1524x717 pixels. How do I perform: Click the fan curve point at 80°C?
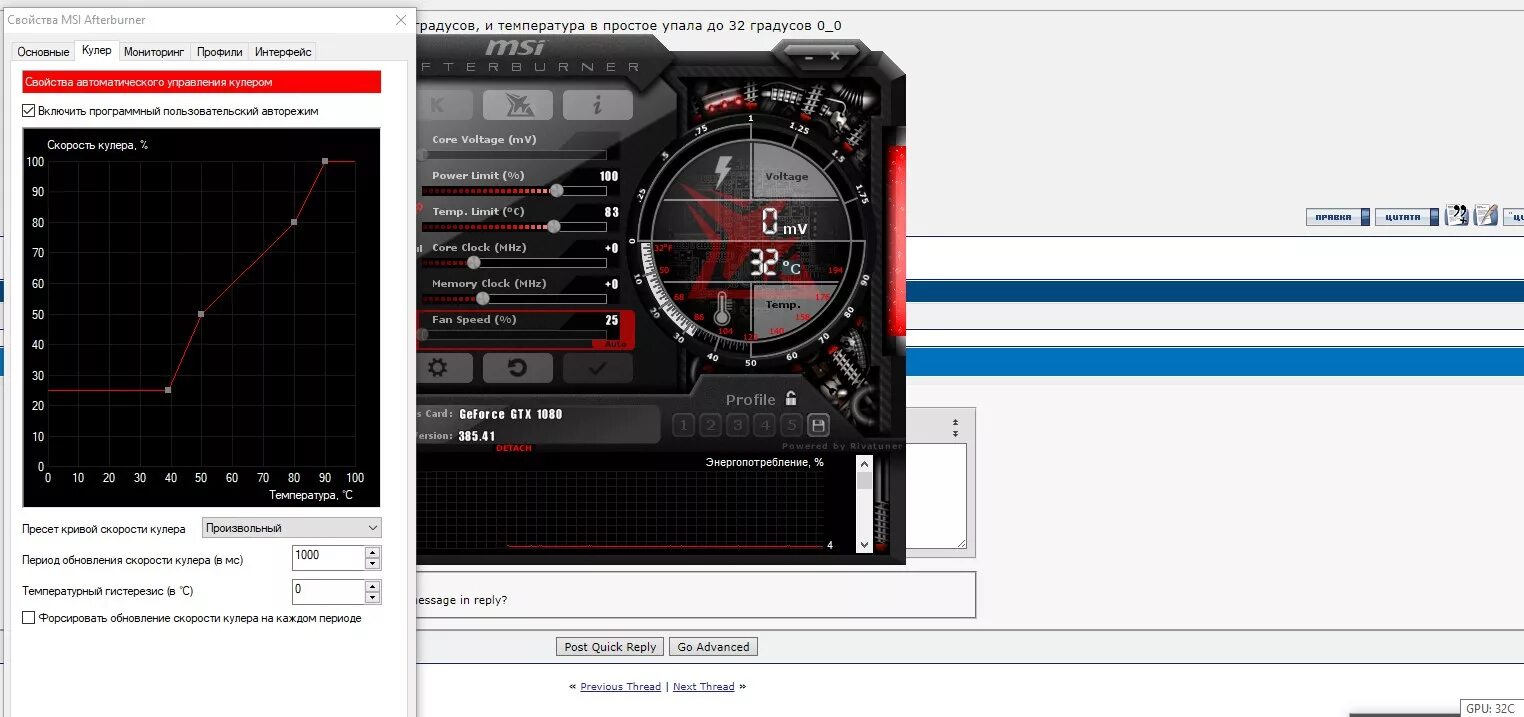(294, 222)
